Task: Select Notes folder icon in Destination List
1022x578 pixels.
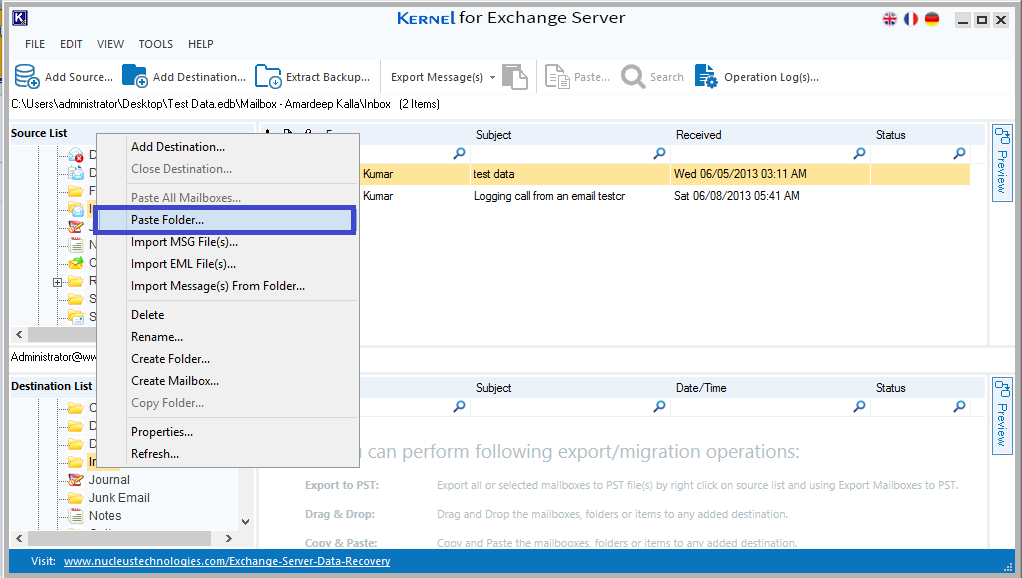Action: click(x=76, y=516)
